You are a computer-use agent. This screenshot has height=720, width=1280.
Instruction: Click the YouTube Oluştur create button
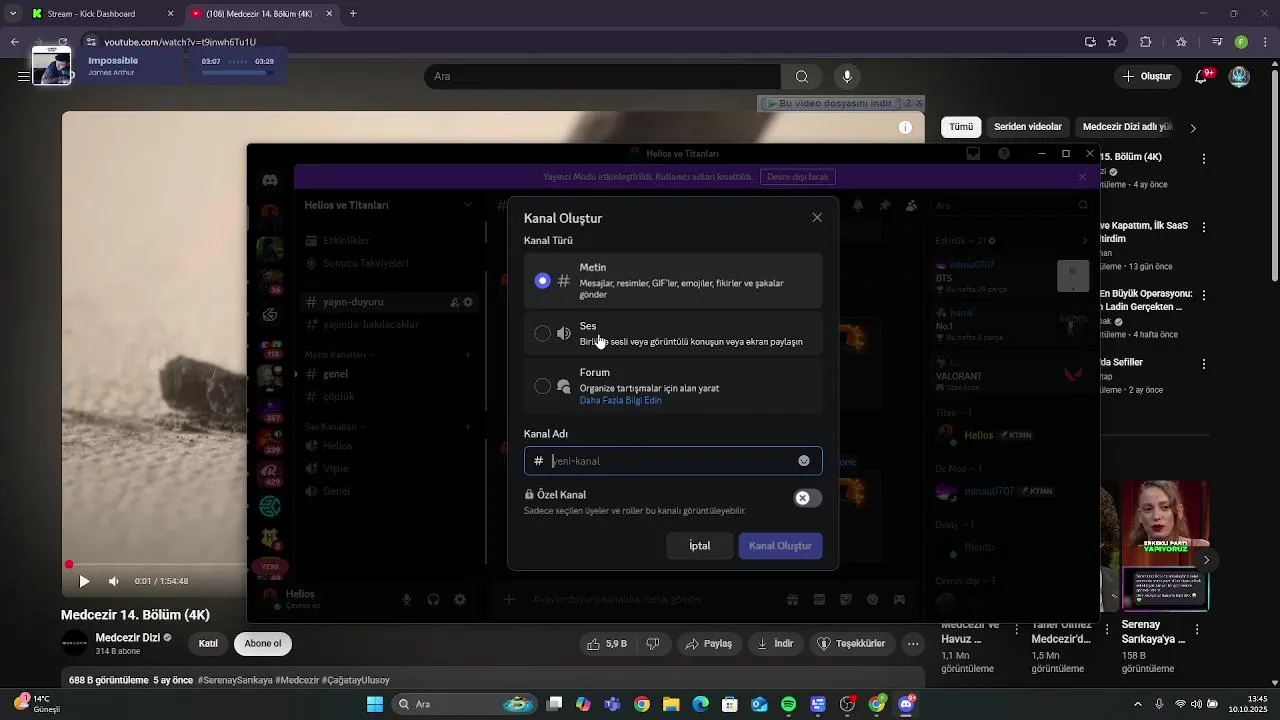(1147, 77)
